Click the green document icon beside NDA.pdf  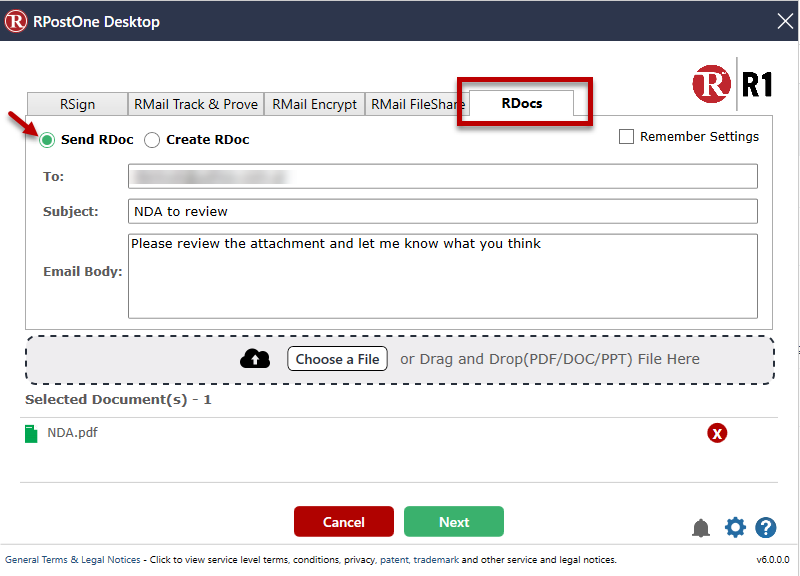[x=31, y=432]
